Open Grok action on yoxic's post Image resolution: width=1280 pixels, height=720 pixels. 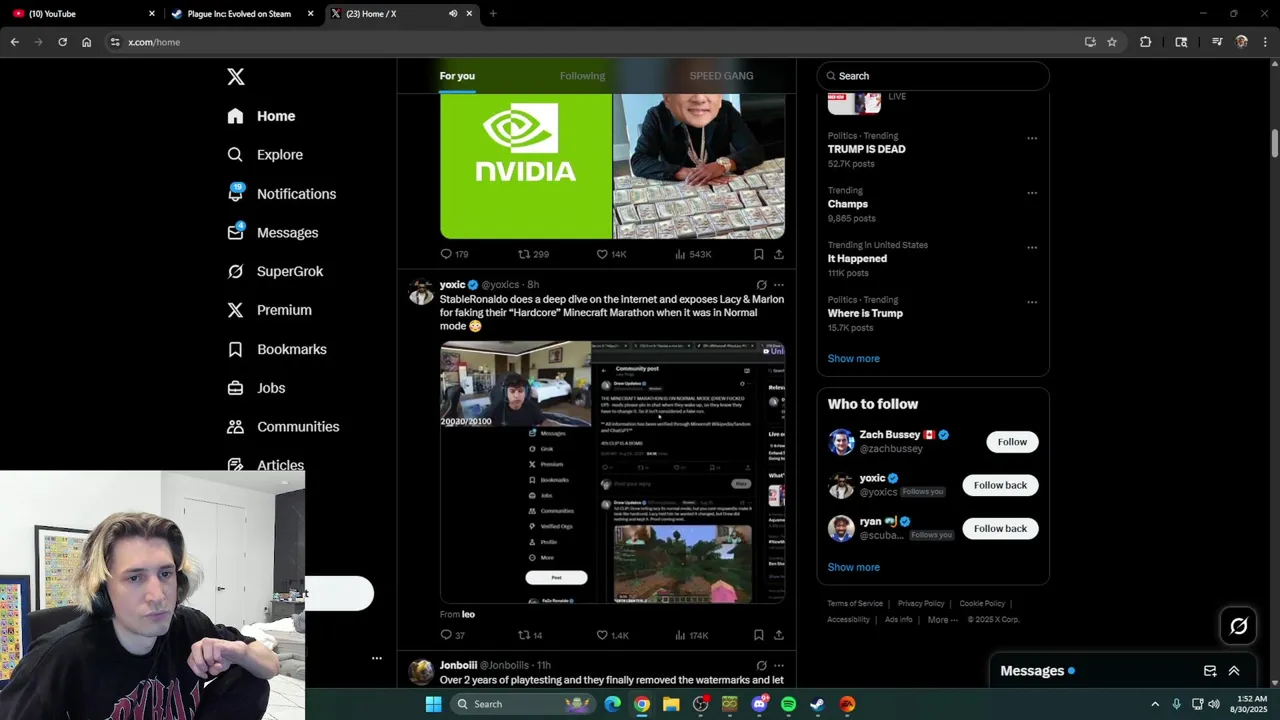click(761, 285)
